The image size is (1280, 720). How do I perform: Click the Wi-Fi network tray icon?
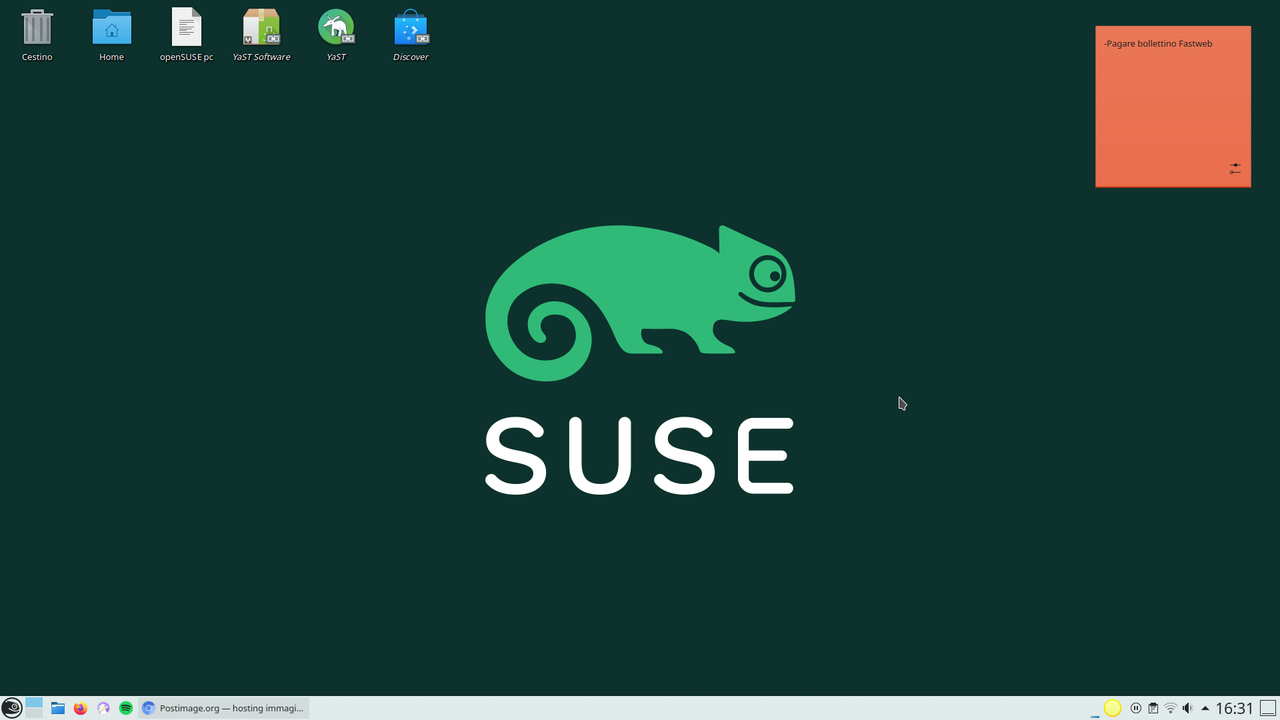pyautogui.click(x=1170, y=708)
